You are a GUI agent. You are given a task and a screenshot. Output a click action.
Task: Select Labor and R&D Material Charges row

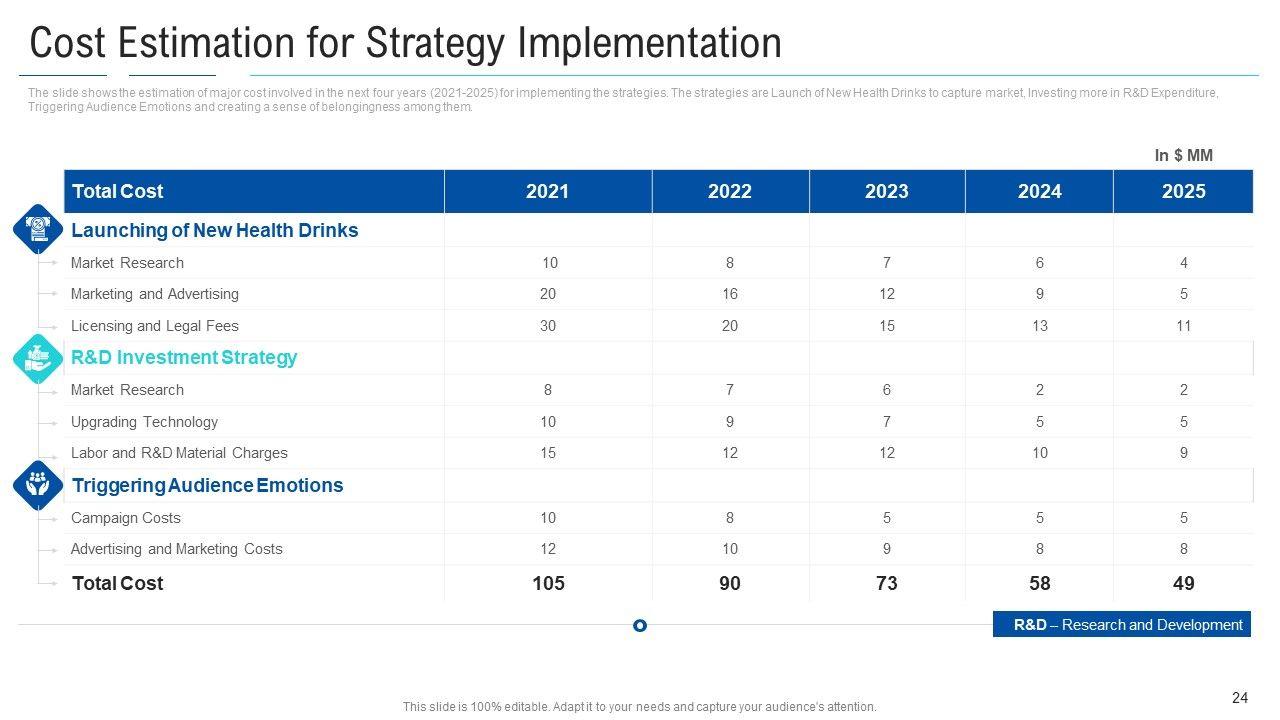pyautogui.click(x=658, y=453)
